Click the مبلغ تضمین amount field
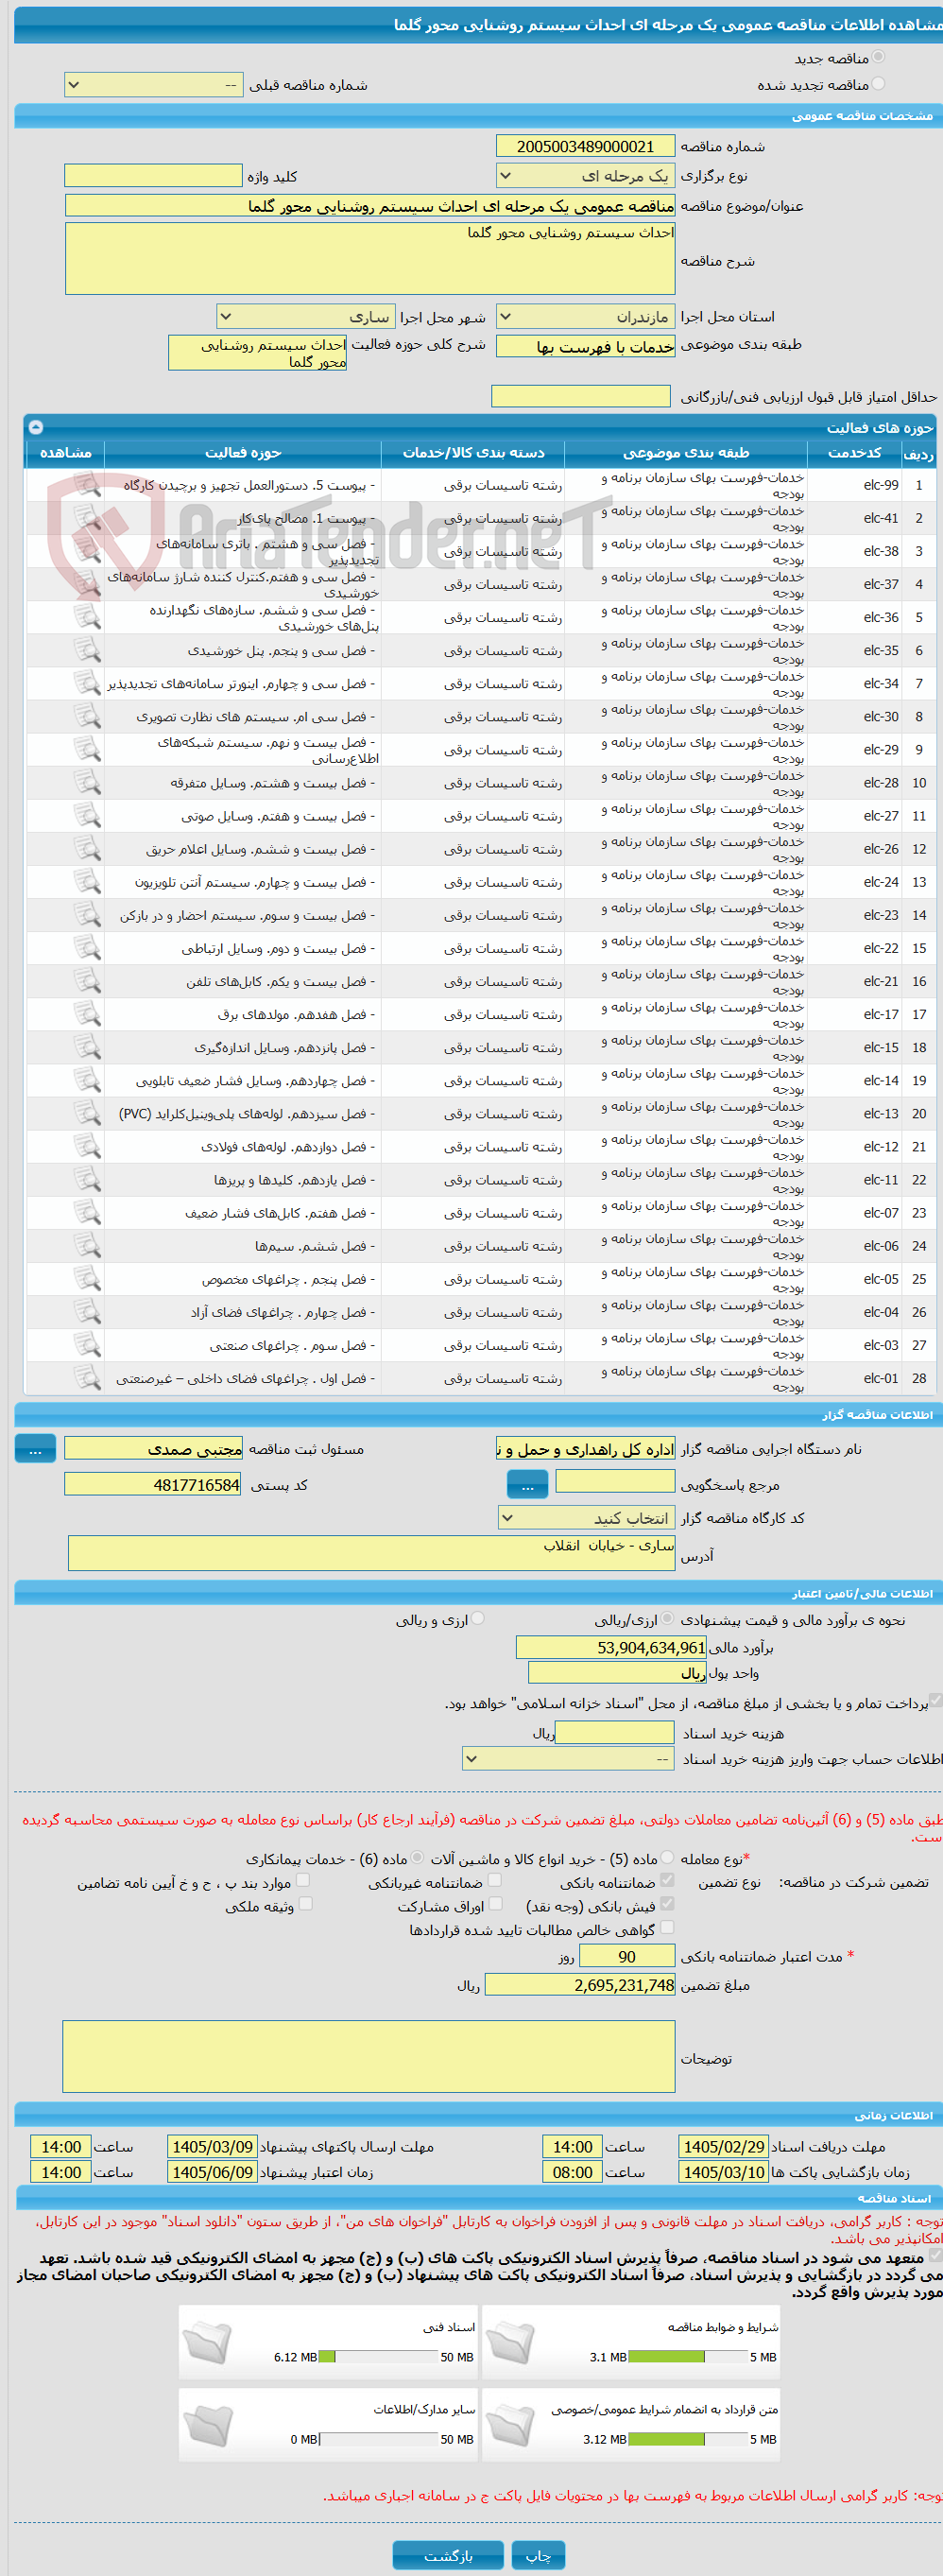This screenshot has width=943, height=2576. (x=580, y=1985)
